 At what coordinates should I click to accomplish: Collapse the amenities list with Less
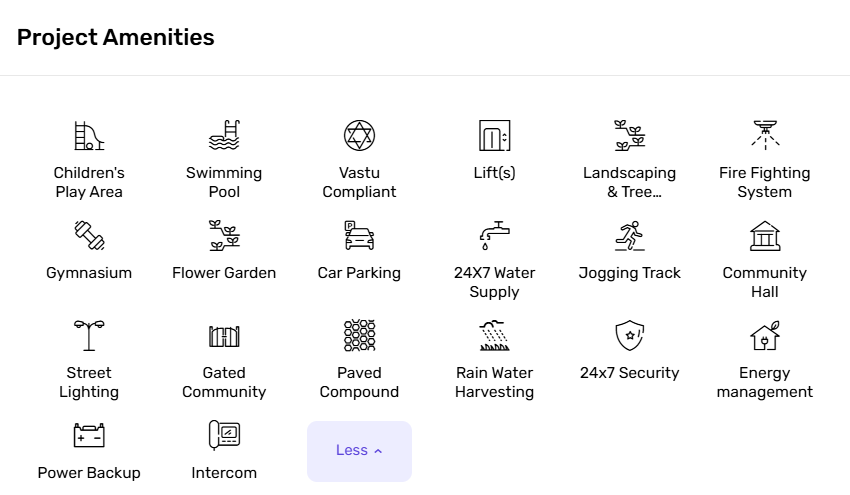(x=359, y=451)
